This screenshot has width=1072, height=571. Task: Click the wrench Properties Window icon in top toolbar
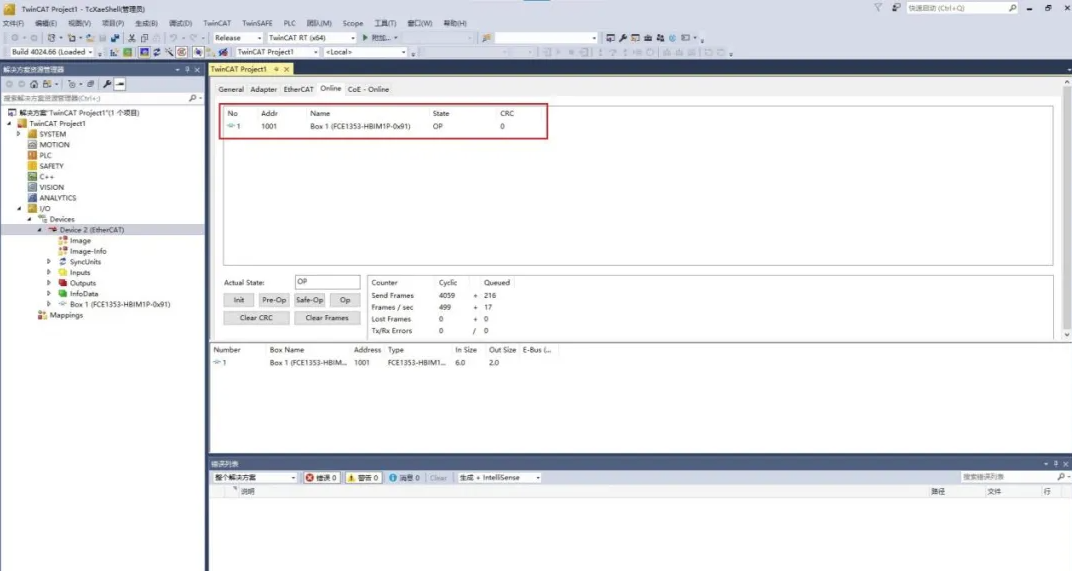click(623, 38)
